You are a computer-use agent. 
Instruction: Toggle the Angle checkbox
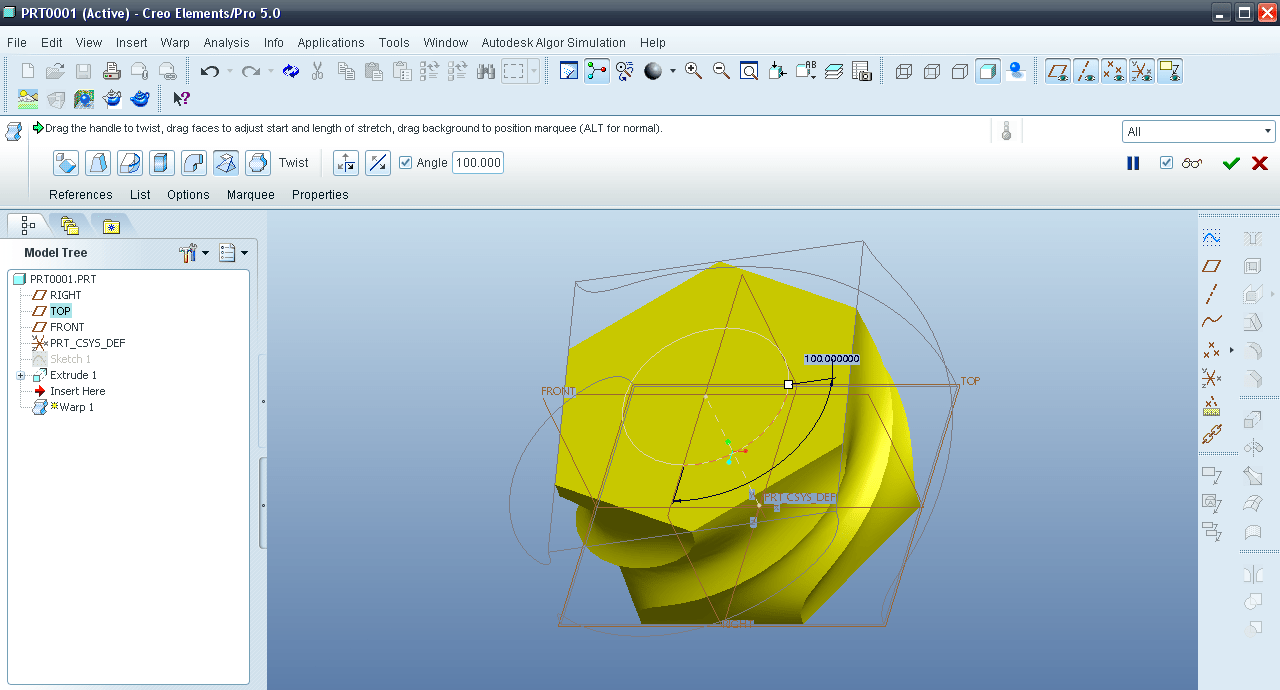pyautogui.click(x=405, y=163)
